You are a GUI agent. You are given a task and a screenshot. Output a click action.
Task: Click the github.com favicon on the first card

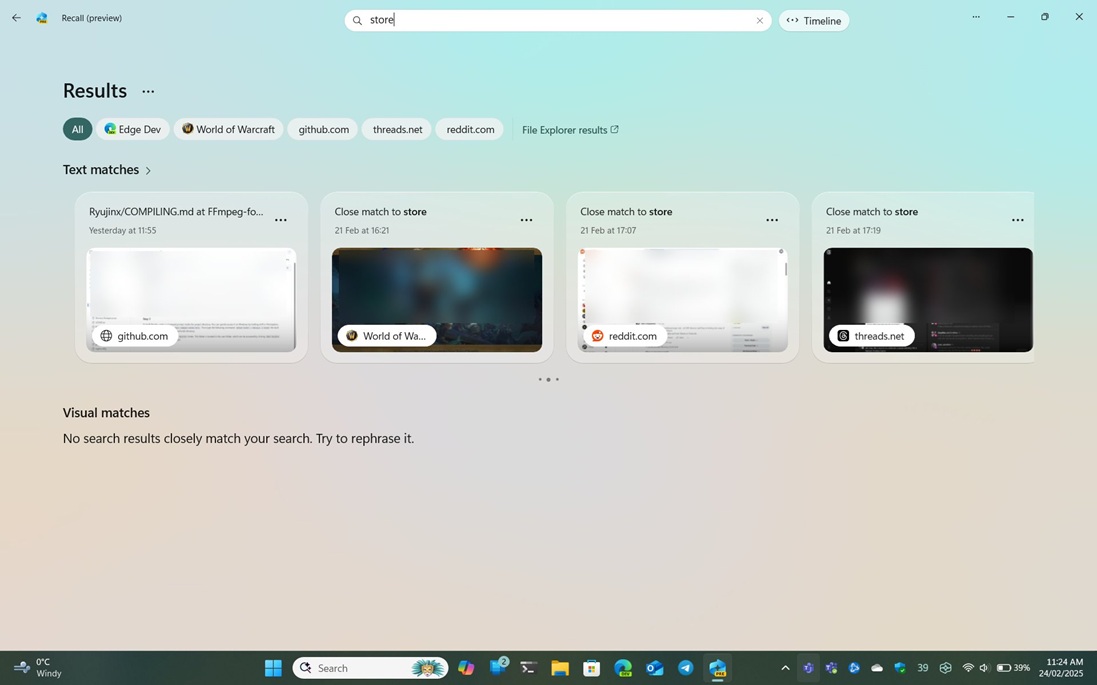(x=106, y=335)
